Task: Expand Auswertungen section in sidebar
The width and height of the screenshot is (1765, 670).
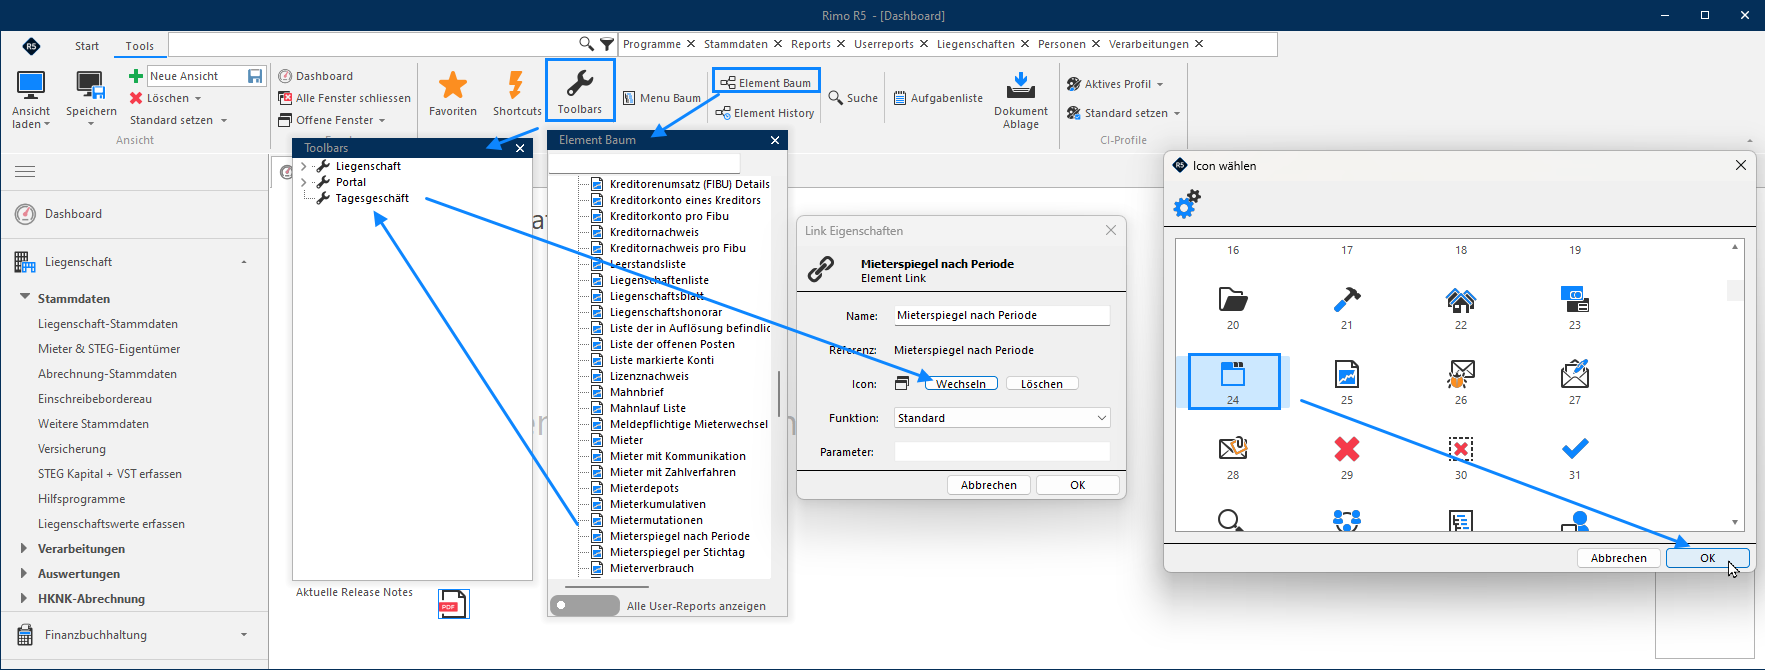Action: [24, 573]
